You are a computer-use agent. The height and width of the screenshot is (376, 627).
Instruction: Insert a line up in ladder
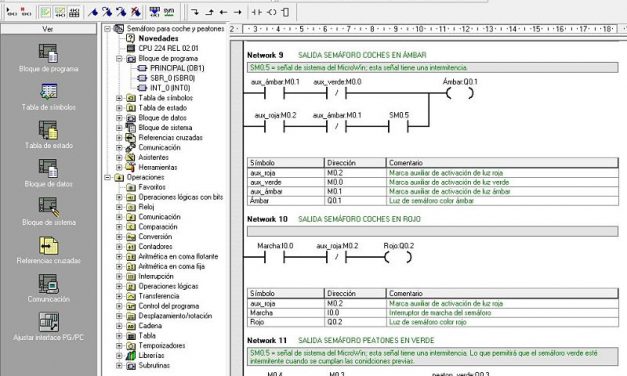click(210, 12)
